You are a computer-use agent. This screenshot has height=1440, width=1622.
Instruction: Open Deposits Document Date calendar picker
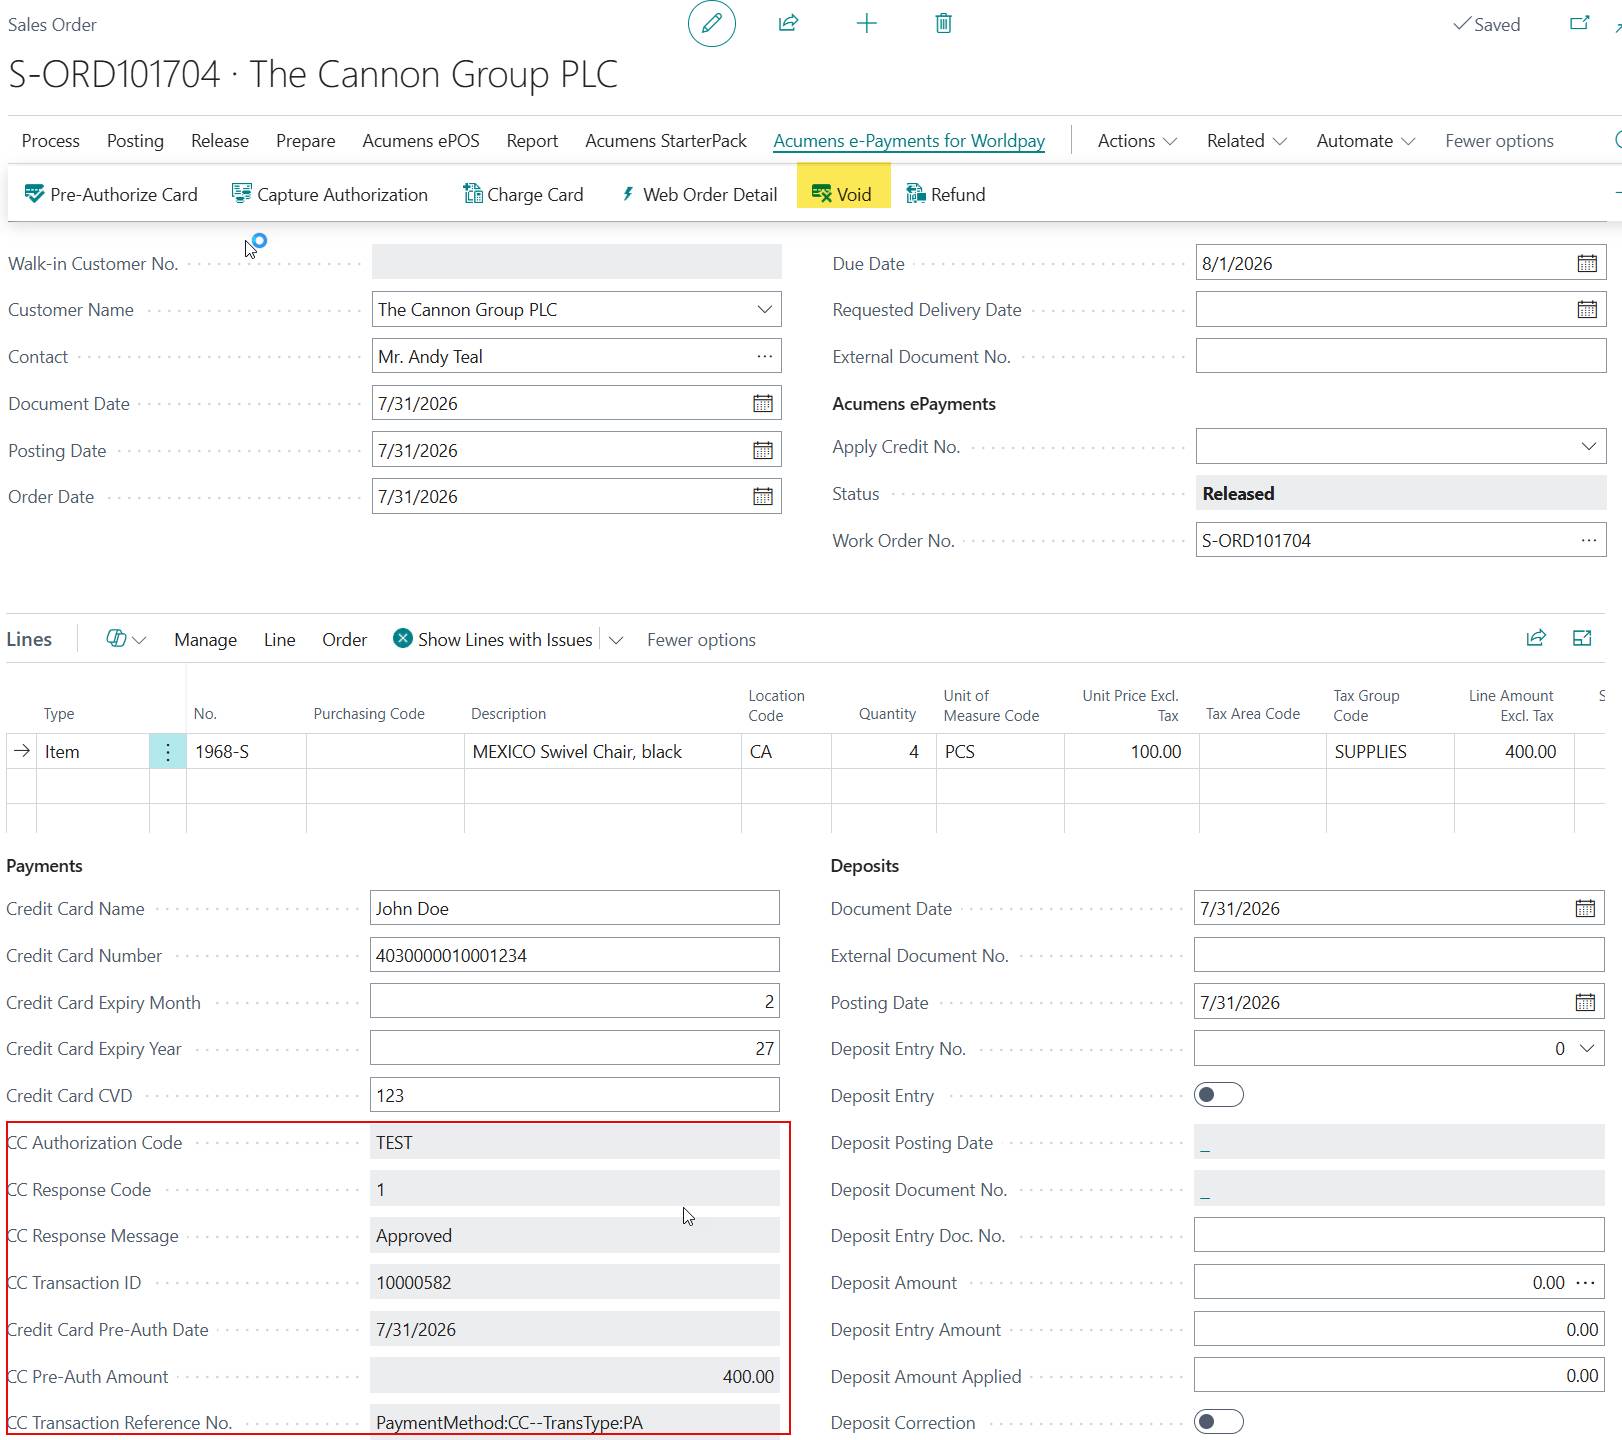[x=1585, y=909]
